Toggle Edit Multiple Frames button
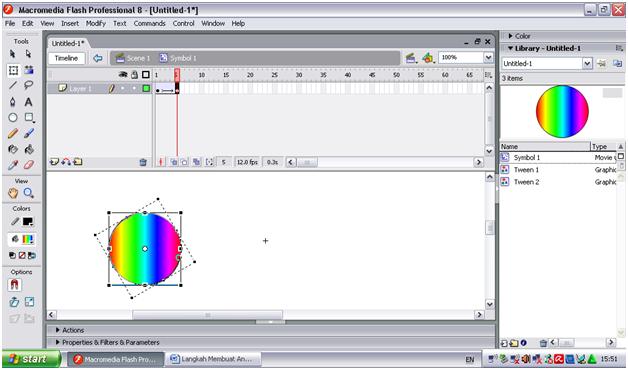Screen dimensions: 628x370 pos(196,162)
